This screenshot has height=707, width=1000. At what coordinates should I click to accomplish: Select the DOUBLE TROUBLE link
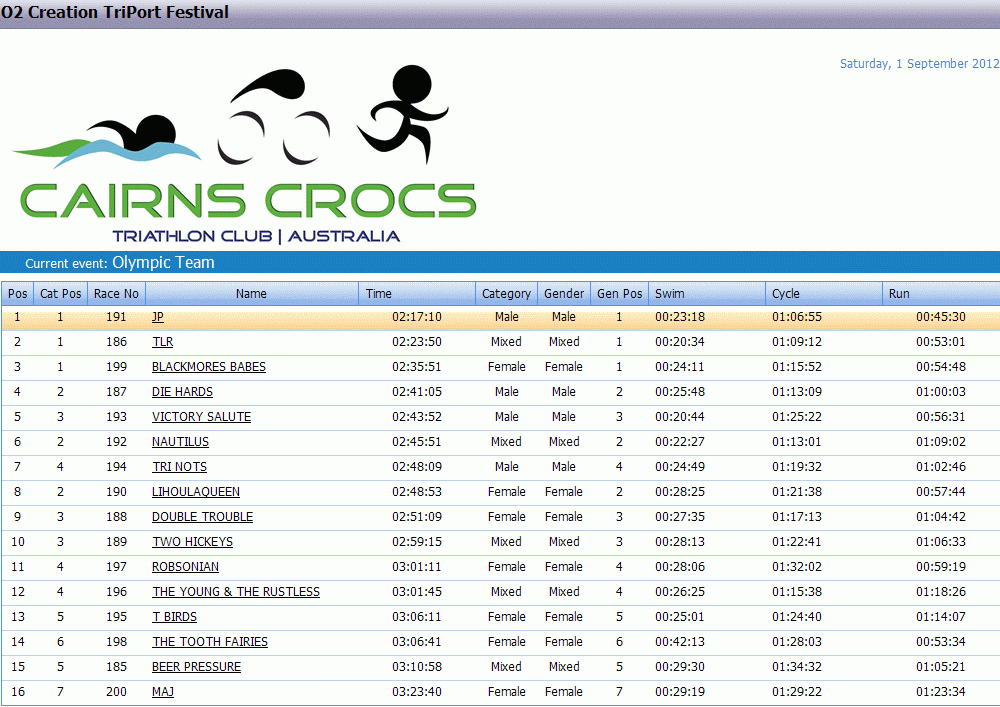click(x=202, y=516)
